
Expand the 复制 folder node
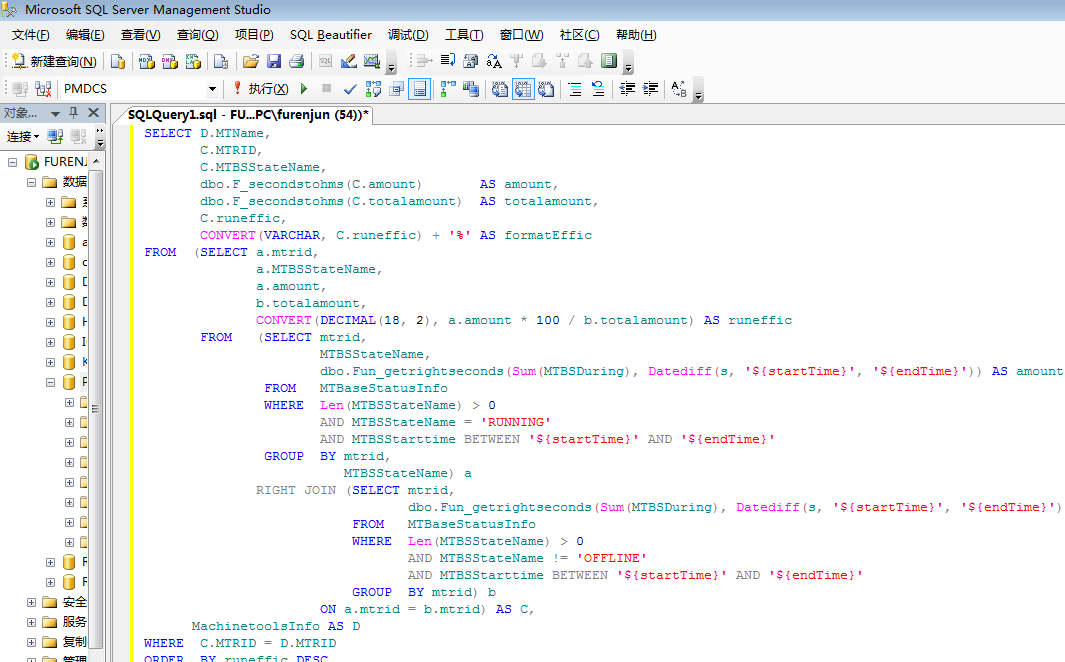31,642
